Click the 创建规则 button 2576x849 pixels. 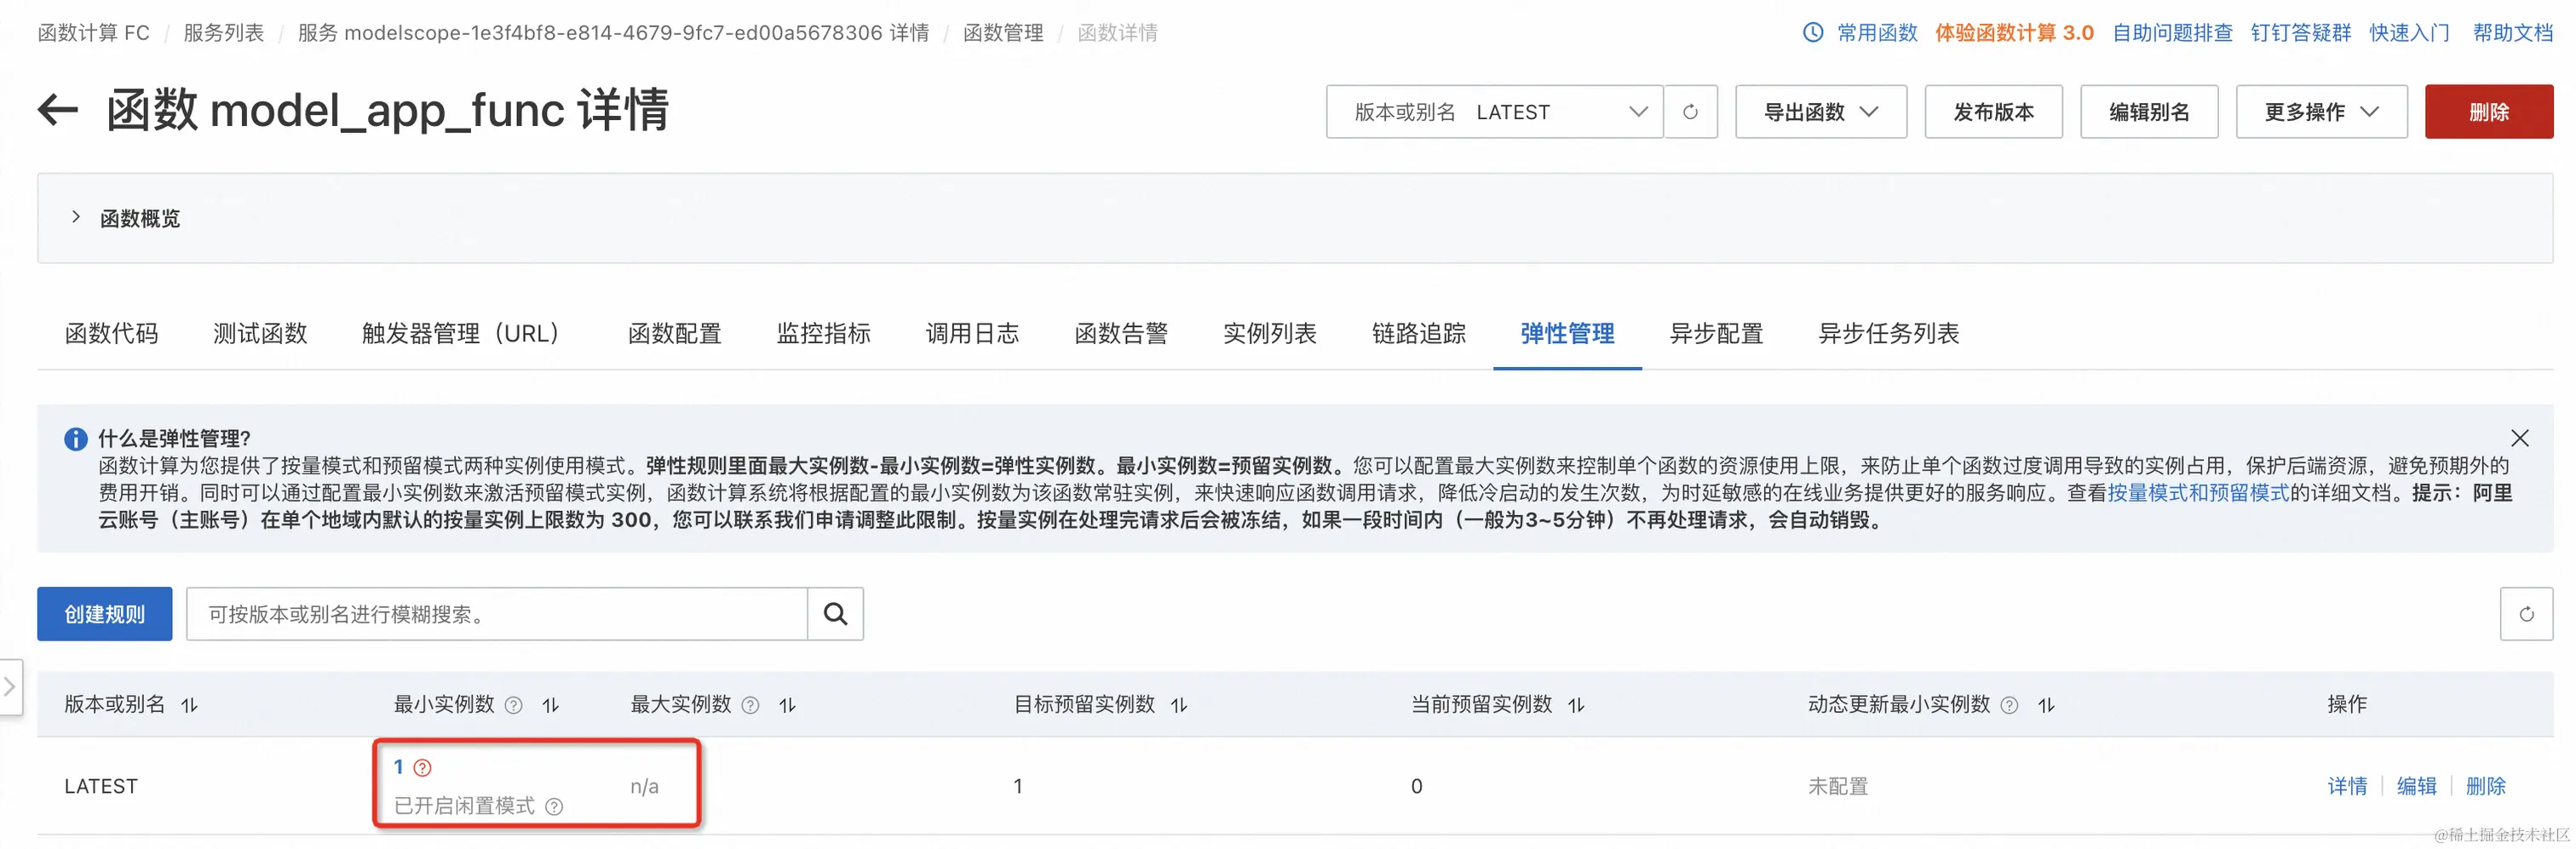[x=105, y=614]
